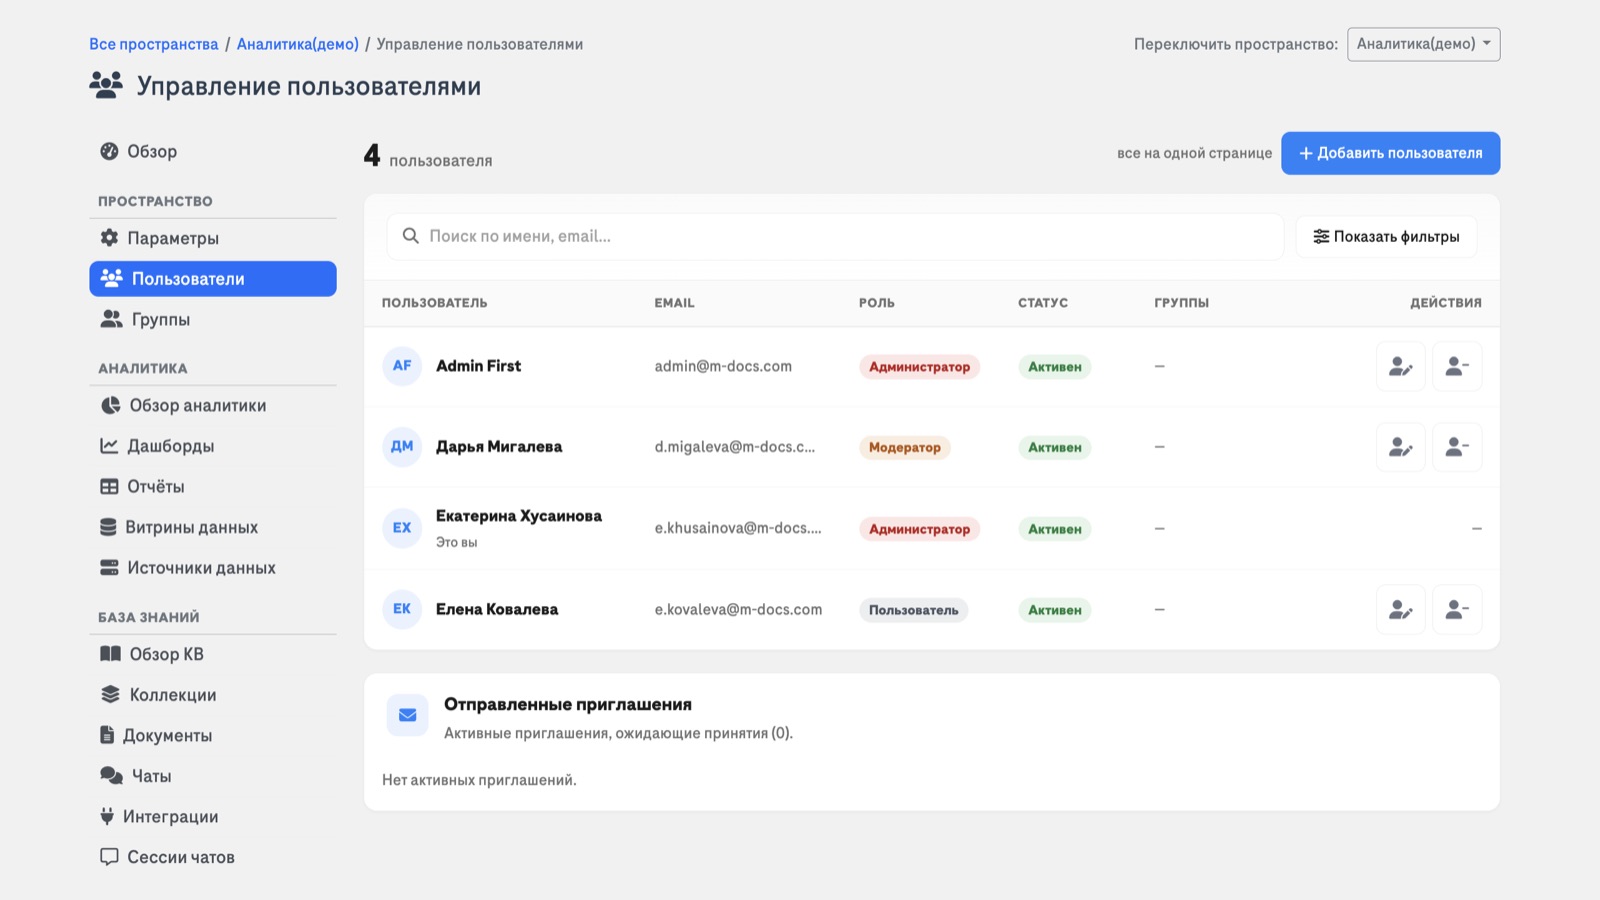Click the ЕК avatar of Елена Ковалева
The image size is (1600, 900).
[402, 609]
